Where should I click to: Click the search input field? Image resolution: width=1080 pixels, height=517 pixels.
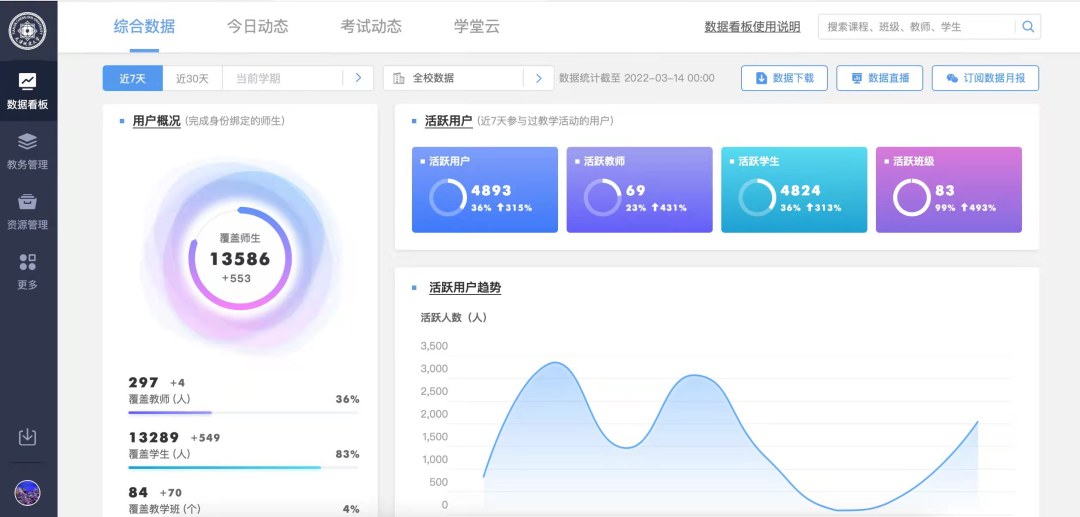click(915, 27)
